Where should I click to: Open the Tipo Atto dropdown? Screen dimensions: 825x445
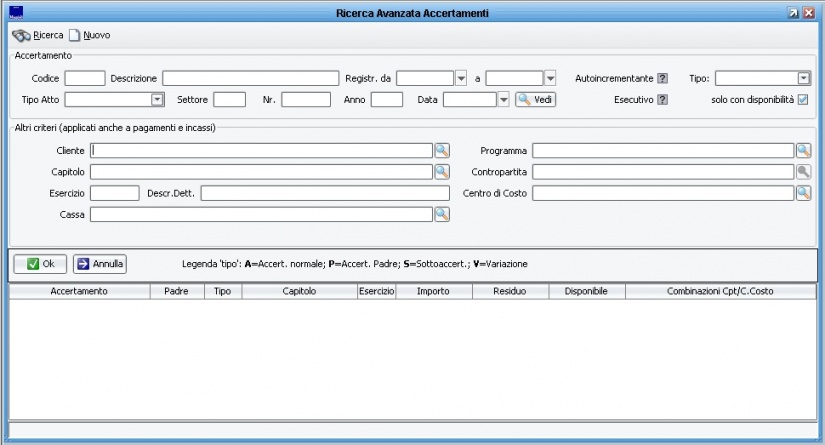pos(157,99)
